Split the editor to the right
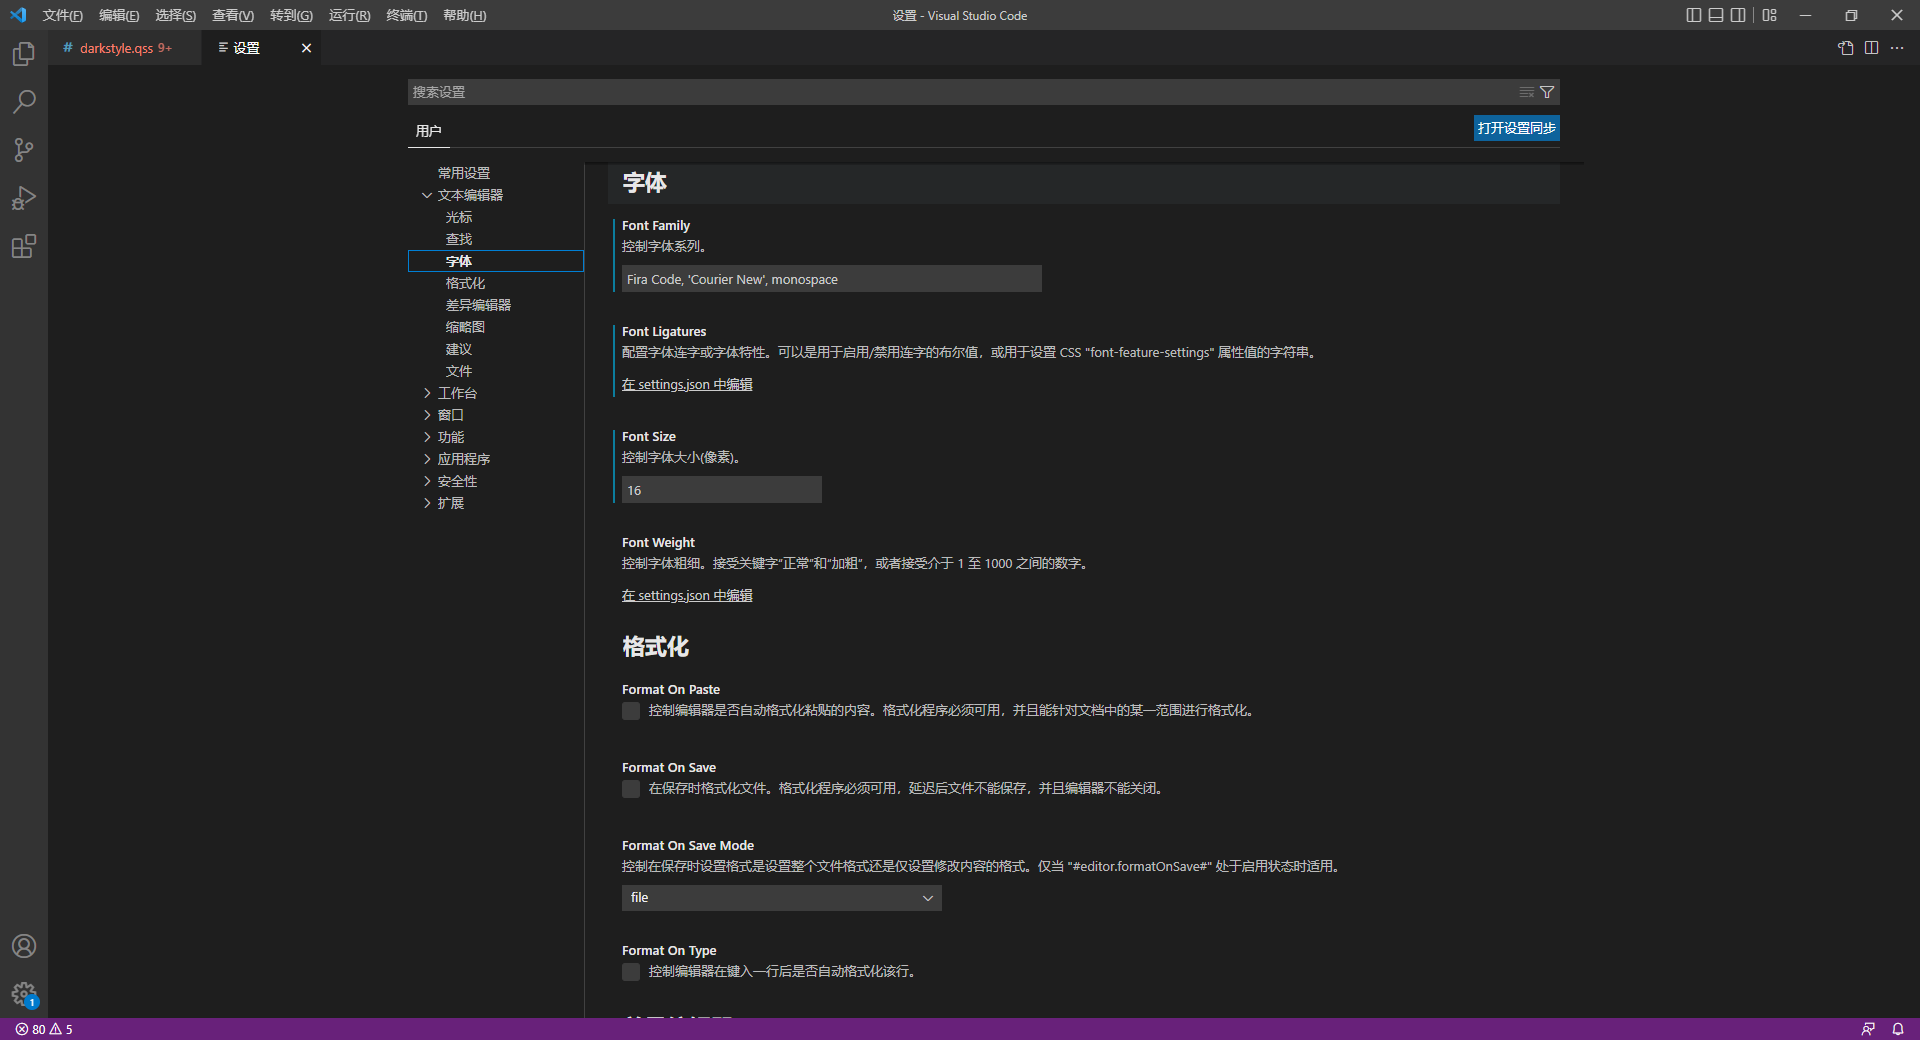 (x=1871, y=48)
